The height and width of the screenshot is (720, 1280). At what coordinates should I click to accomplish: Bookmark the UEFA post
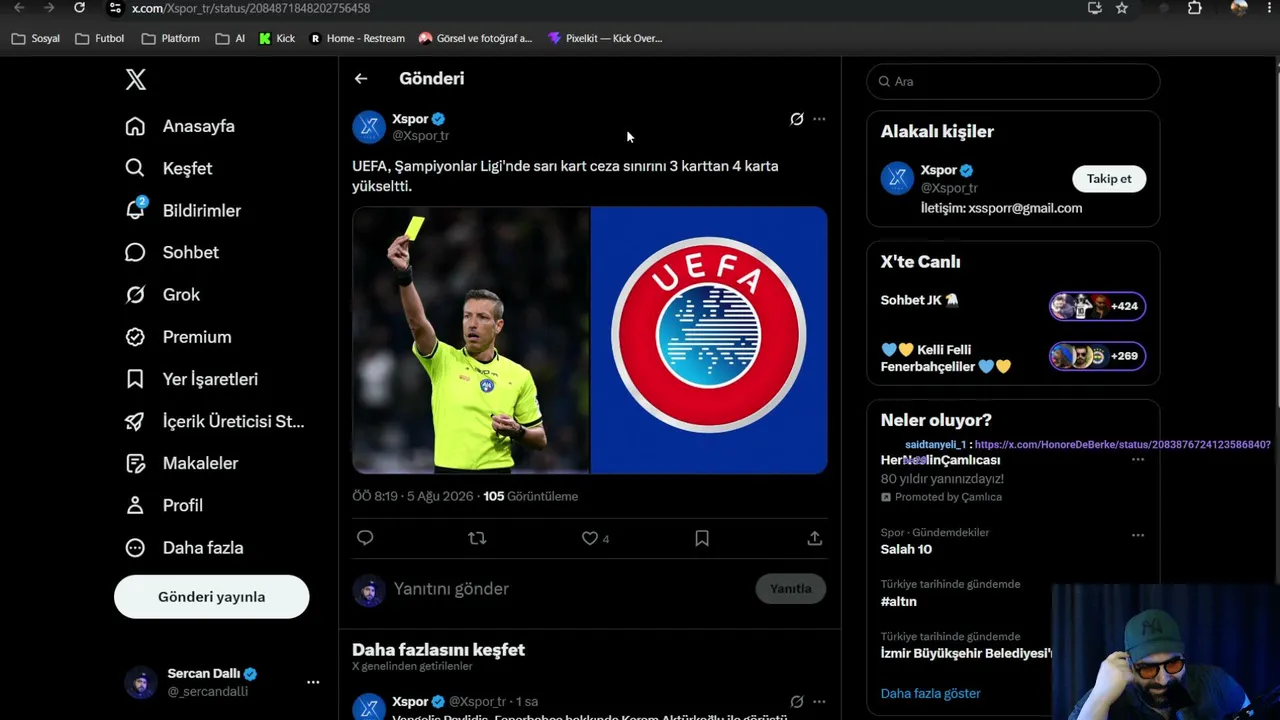tap(702, 538)
